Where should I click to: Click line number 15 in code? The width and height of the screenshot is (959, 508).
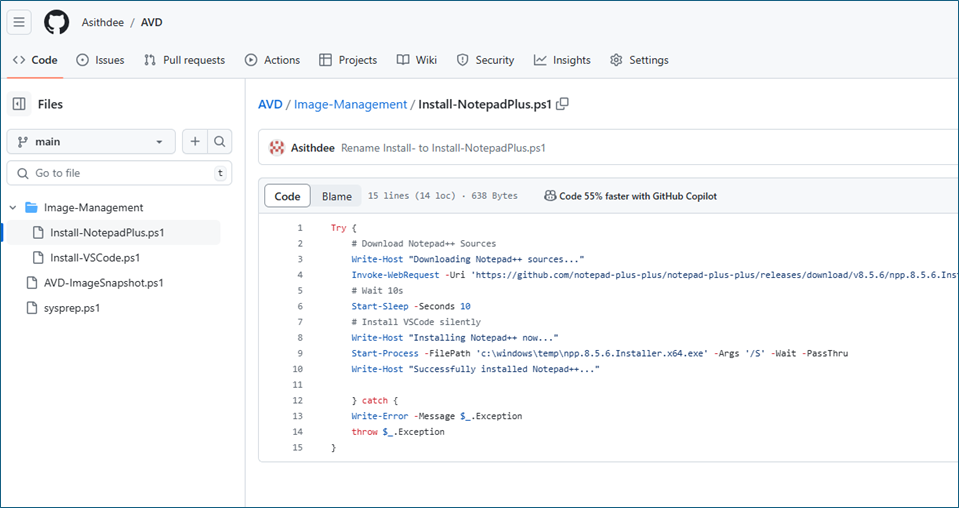(297, 447)
